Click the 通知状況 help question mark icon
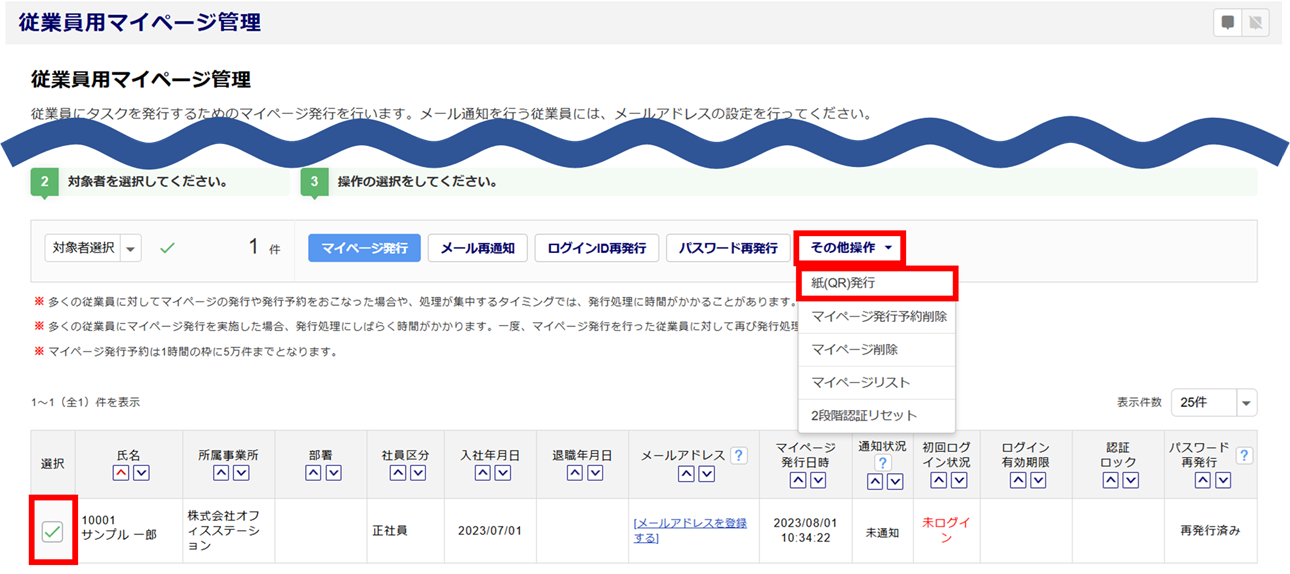This screenshot has width=1290, height=574. [x=882, y=463]
